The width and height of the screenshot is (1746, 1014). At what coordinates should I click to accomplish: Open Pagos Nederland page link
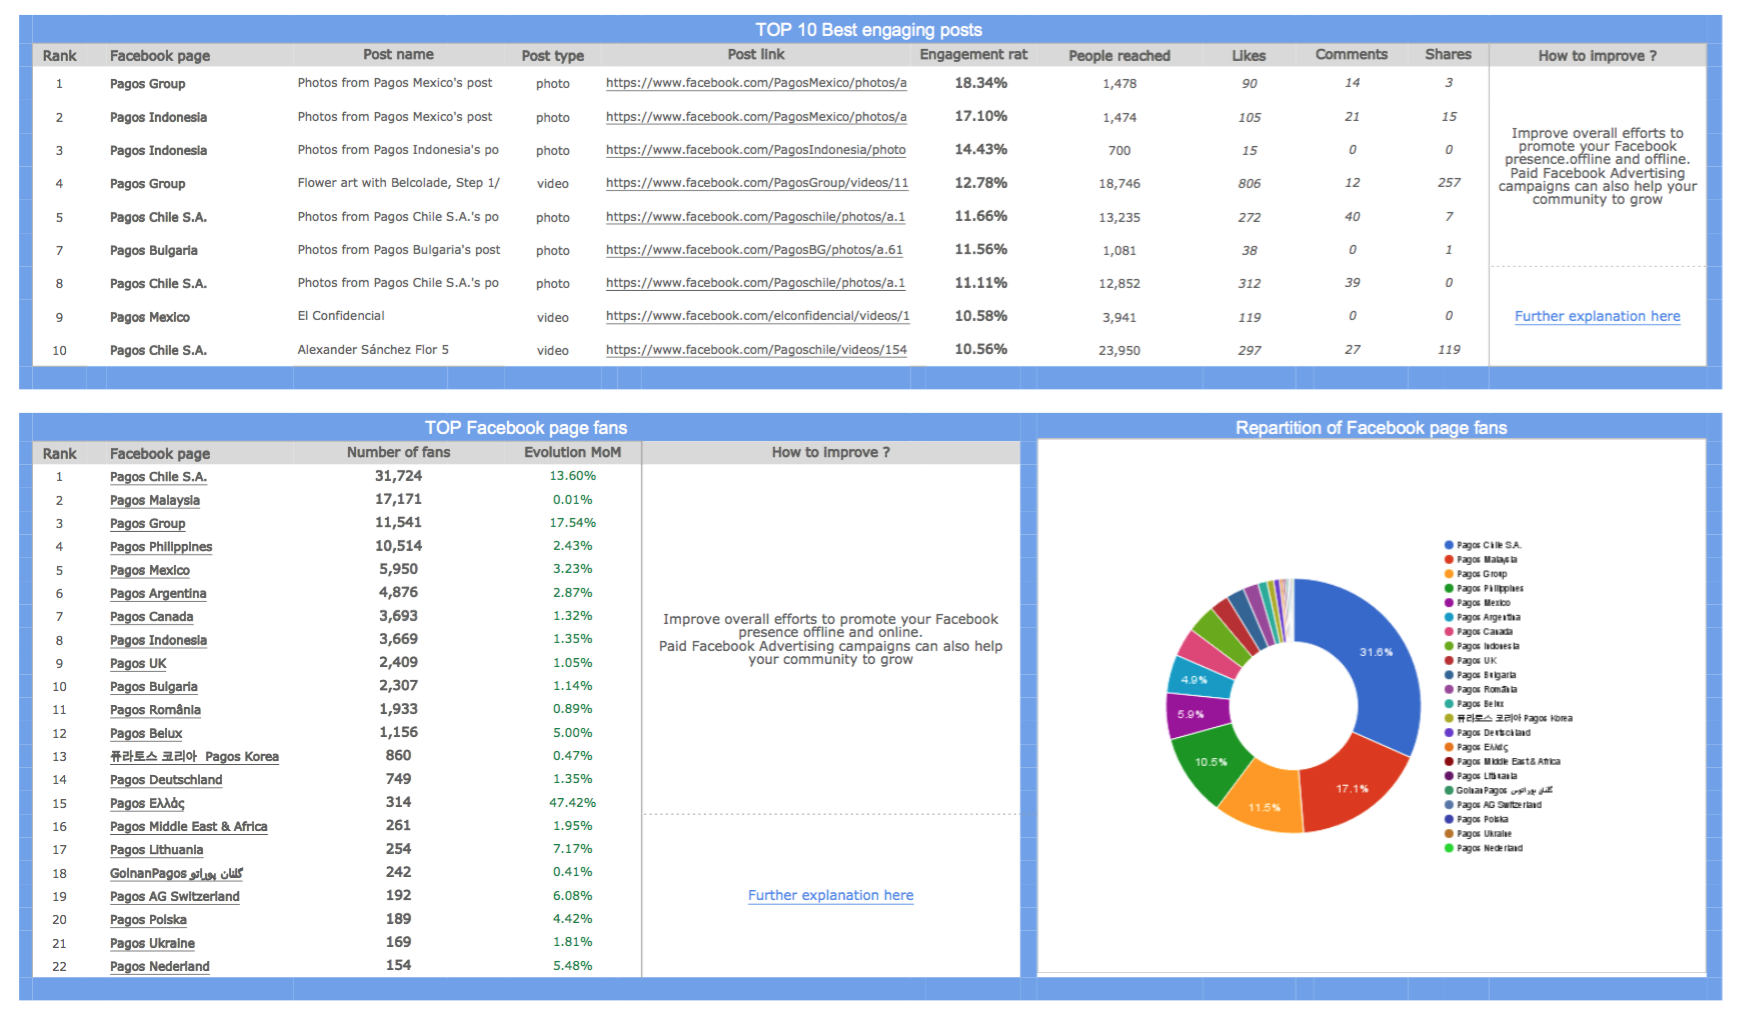pyautogui.click(x=159, y=966)
